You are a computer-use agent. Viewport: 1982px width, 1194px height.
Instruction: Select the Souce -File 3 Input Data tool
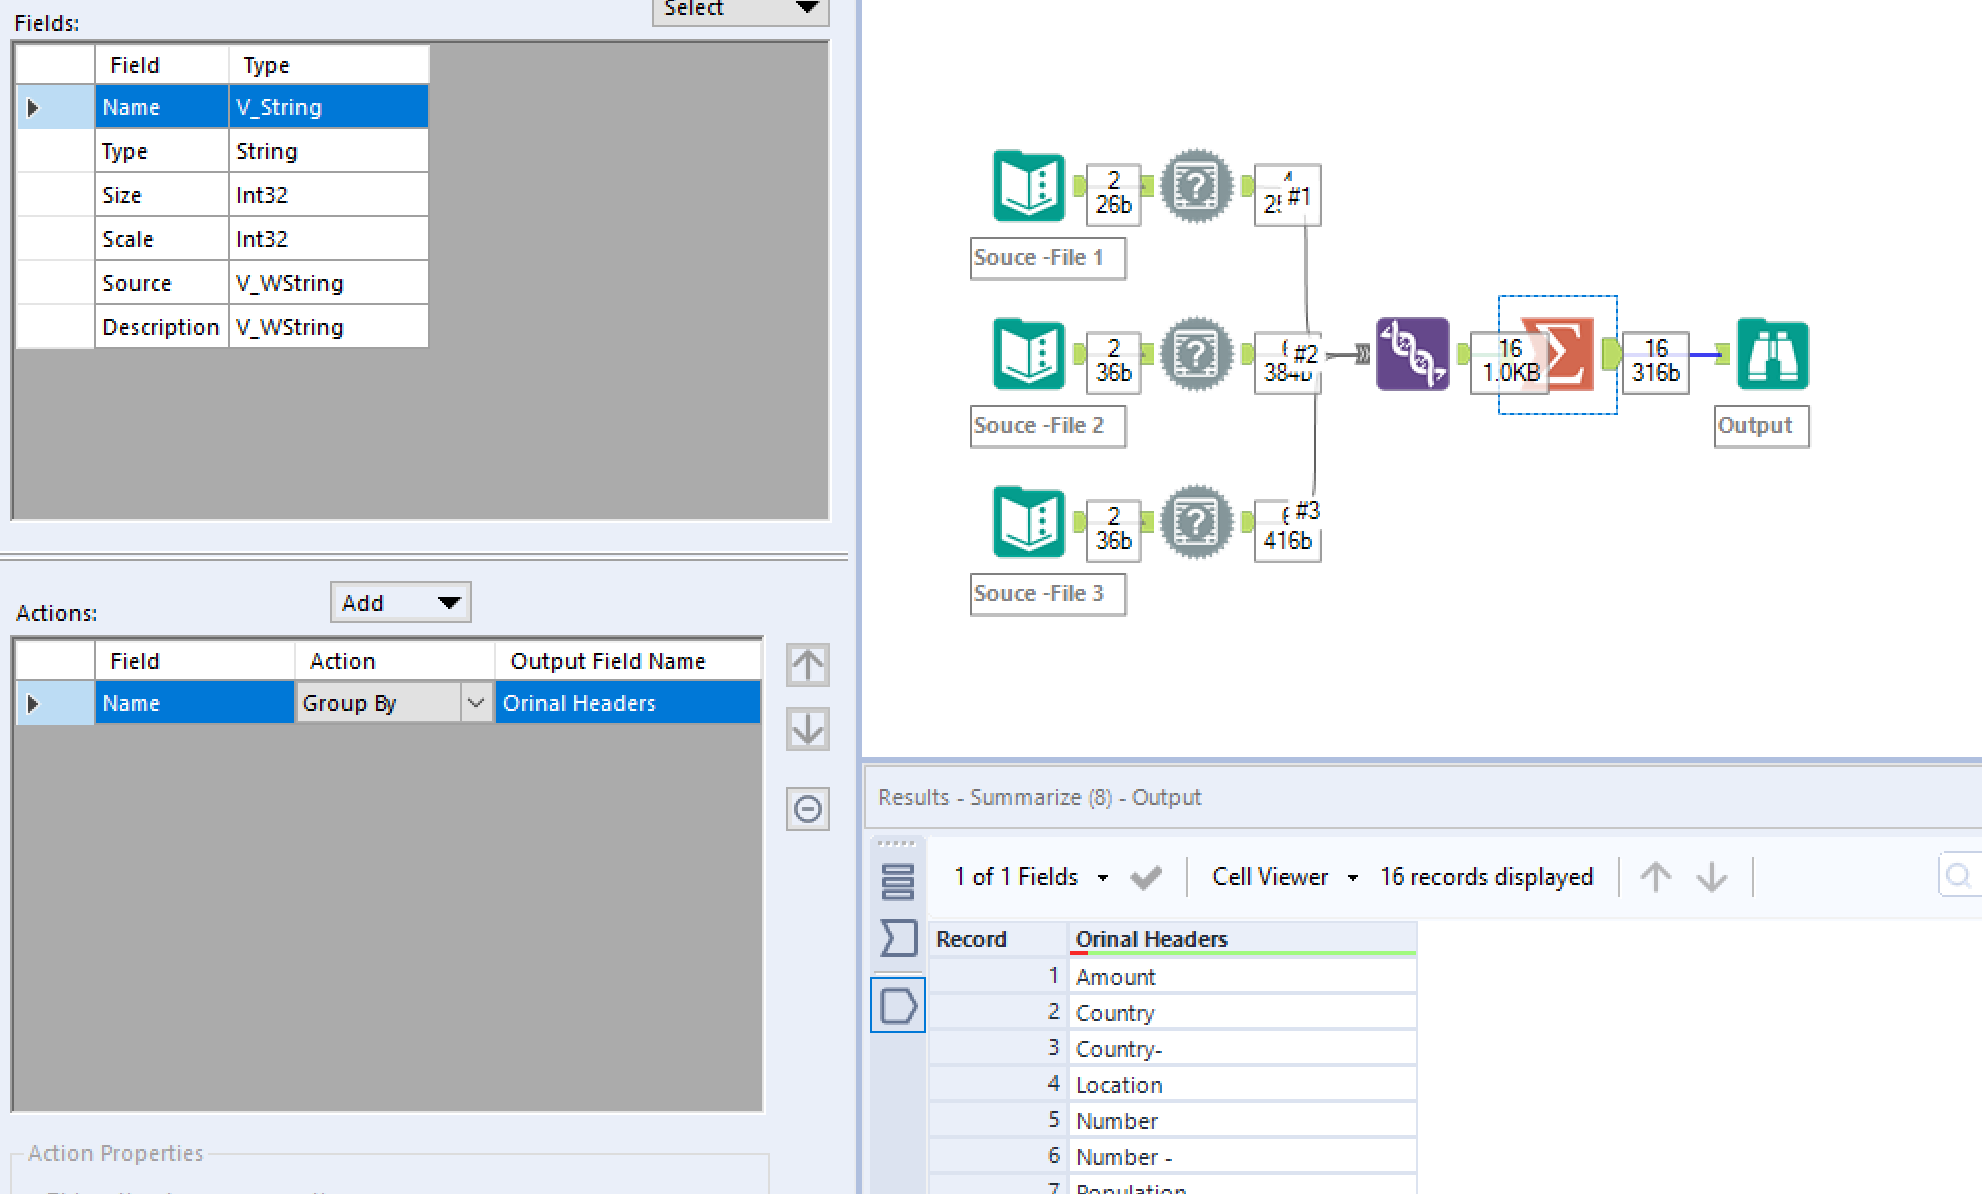pyautogui.click(x=1027, y=522)
